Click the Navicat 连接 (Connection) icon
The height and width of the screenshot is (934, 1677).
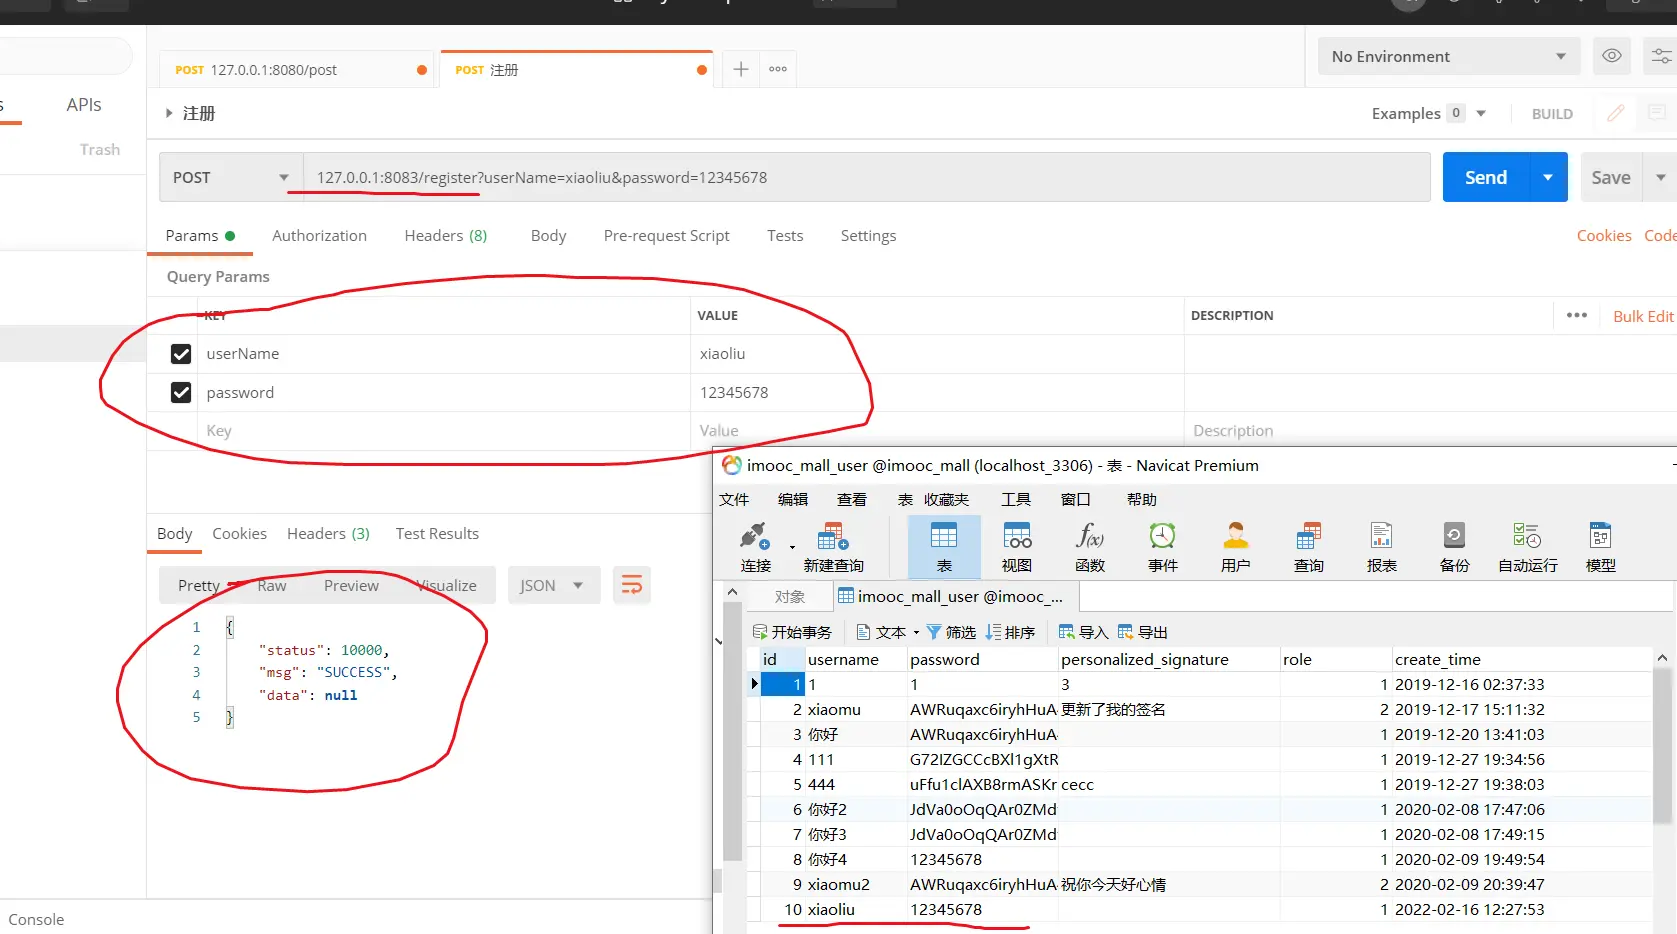[755, 537]
